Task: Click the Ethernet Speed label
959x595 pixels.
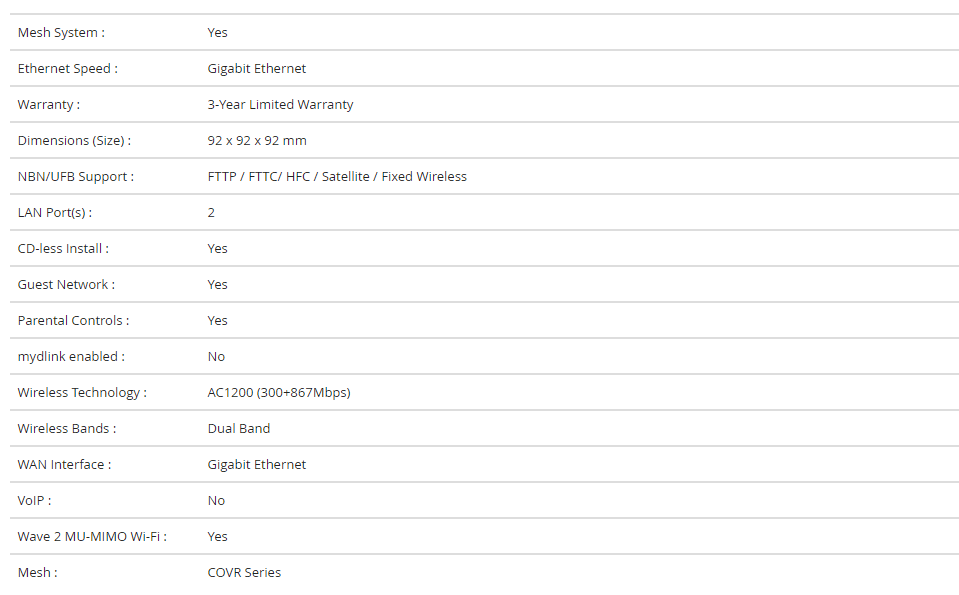Action: tap(67, 68)
